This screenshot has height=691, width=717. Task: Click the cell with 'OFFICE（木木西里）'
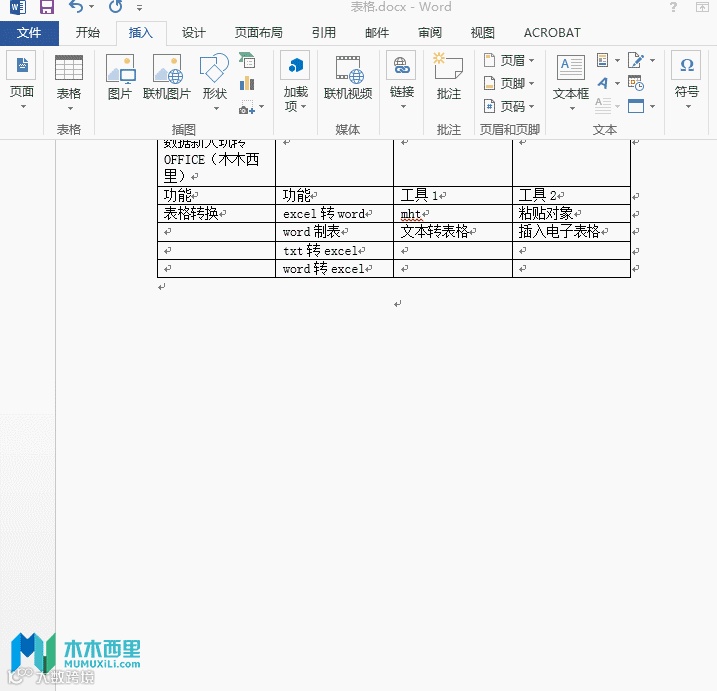click(x=216, y=162)
